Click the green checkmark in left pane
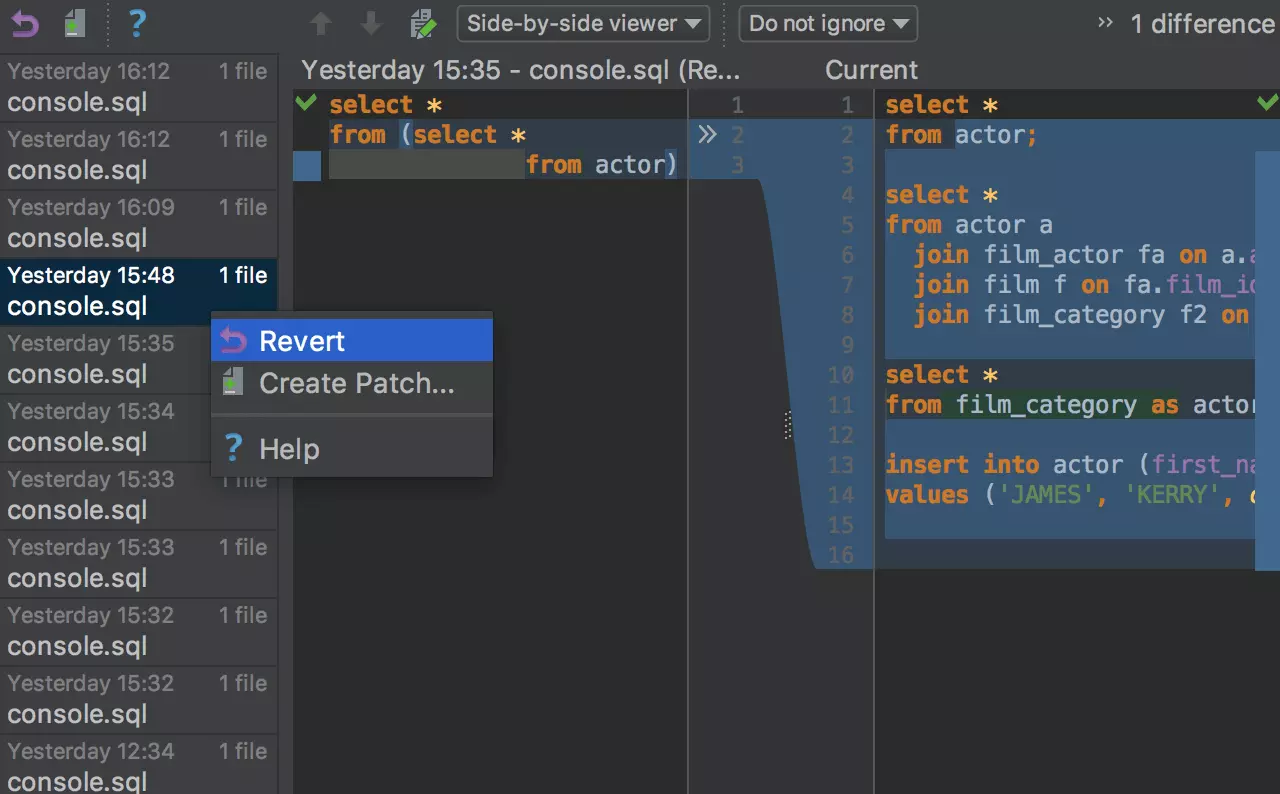The height and width of the screenshot is (794, 1280). click(307, 103)
